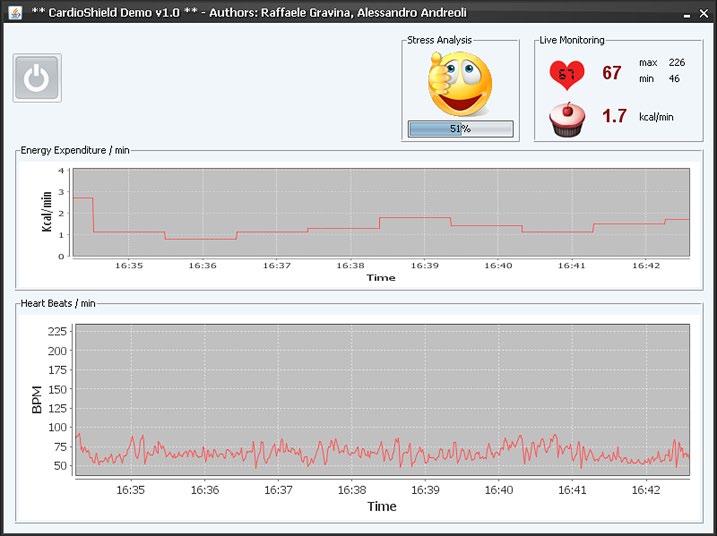Click the thumbs-up smiley stress emoticon
The width and height of the screenshot is (717, 536).
coord(459,84)
